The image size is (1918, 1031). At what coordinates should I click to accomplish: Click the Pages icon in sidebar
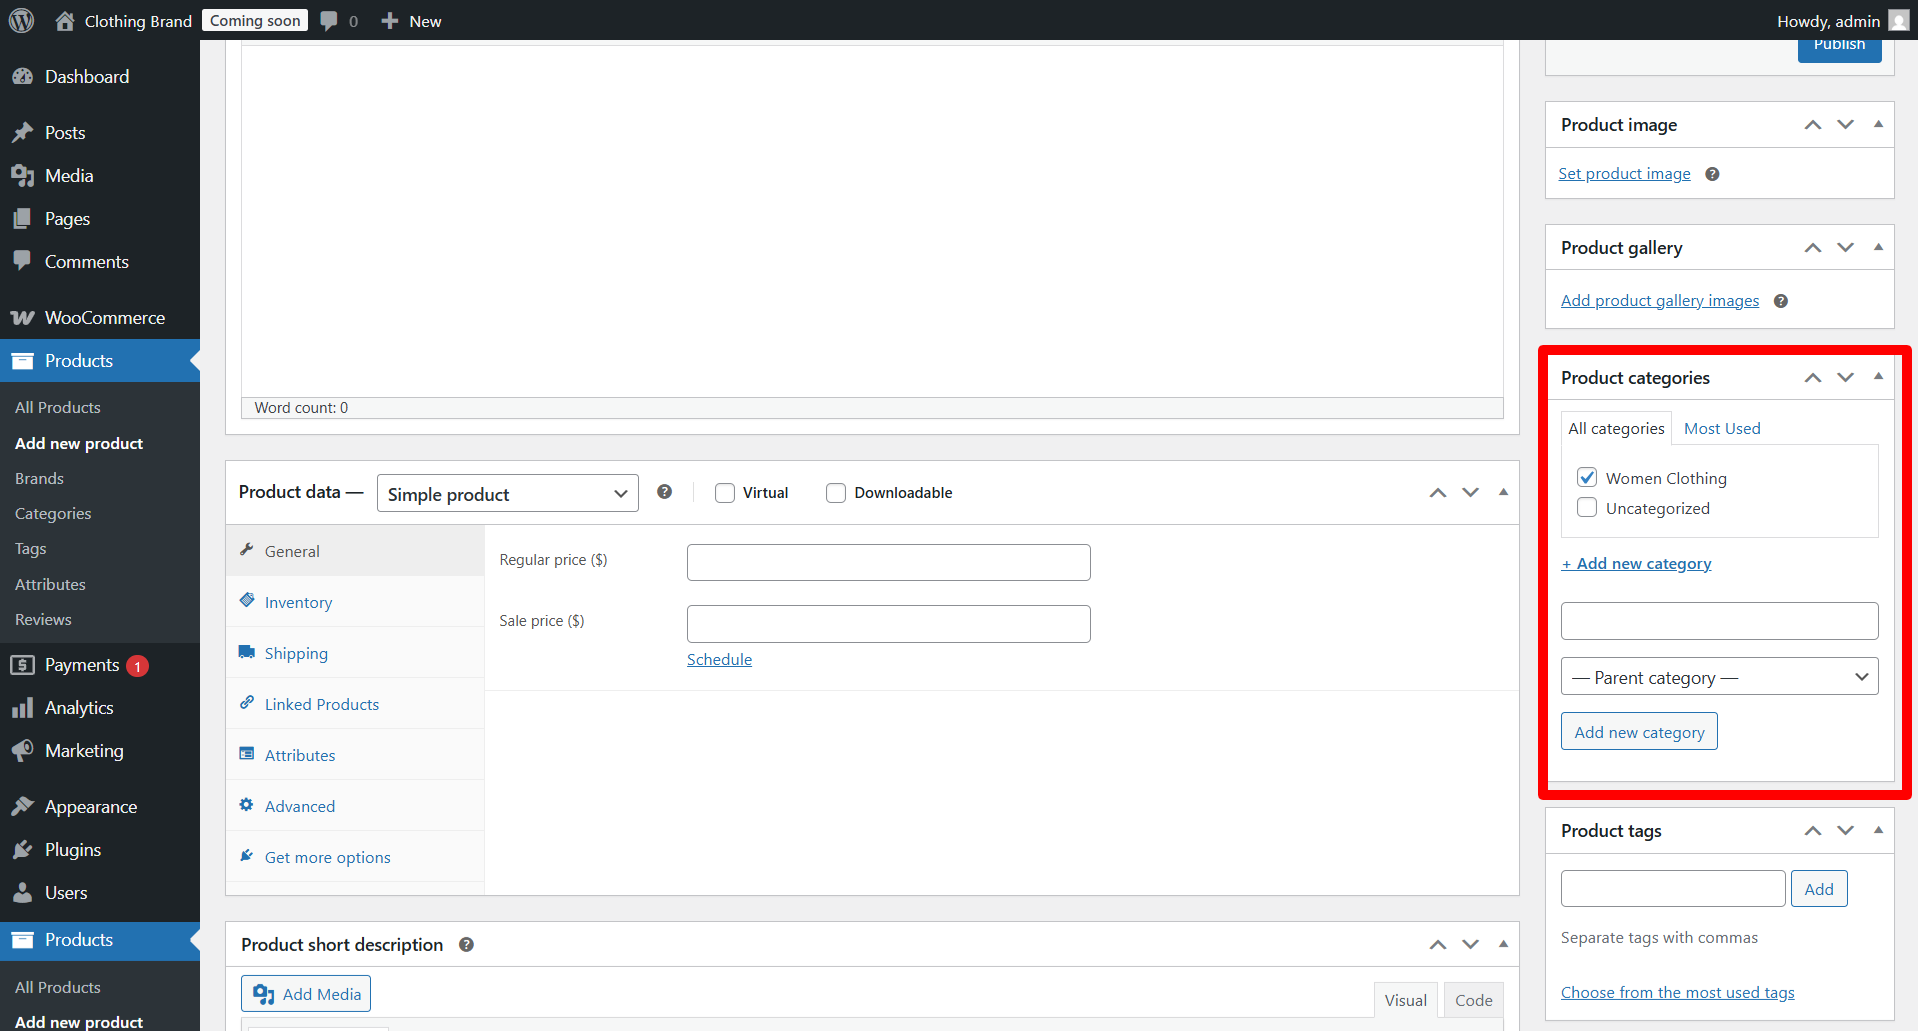[x=22, y=219]
